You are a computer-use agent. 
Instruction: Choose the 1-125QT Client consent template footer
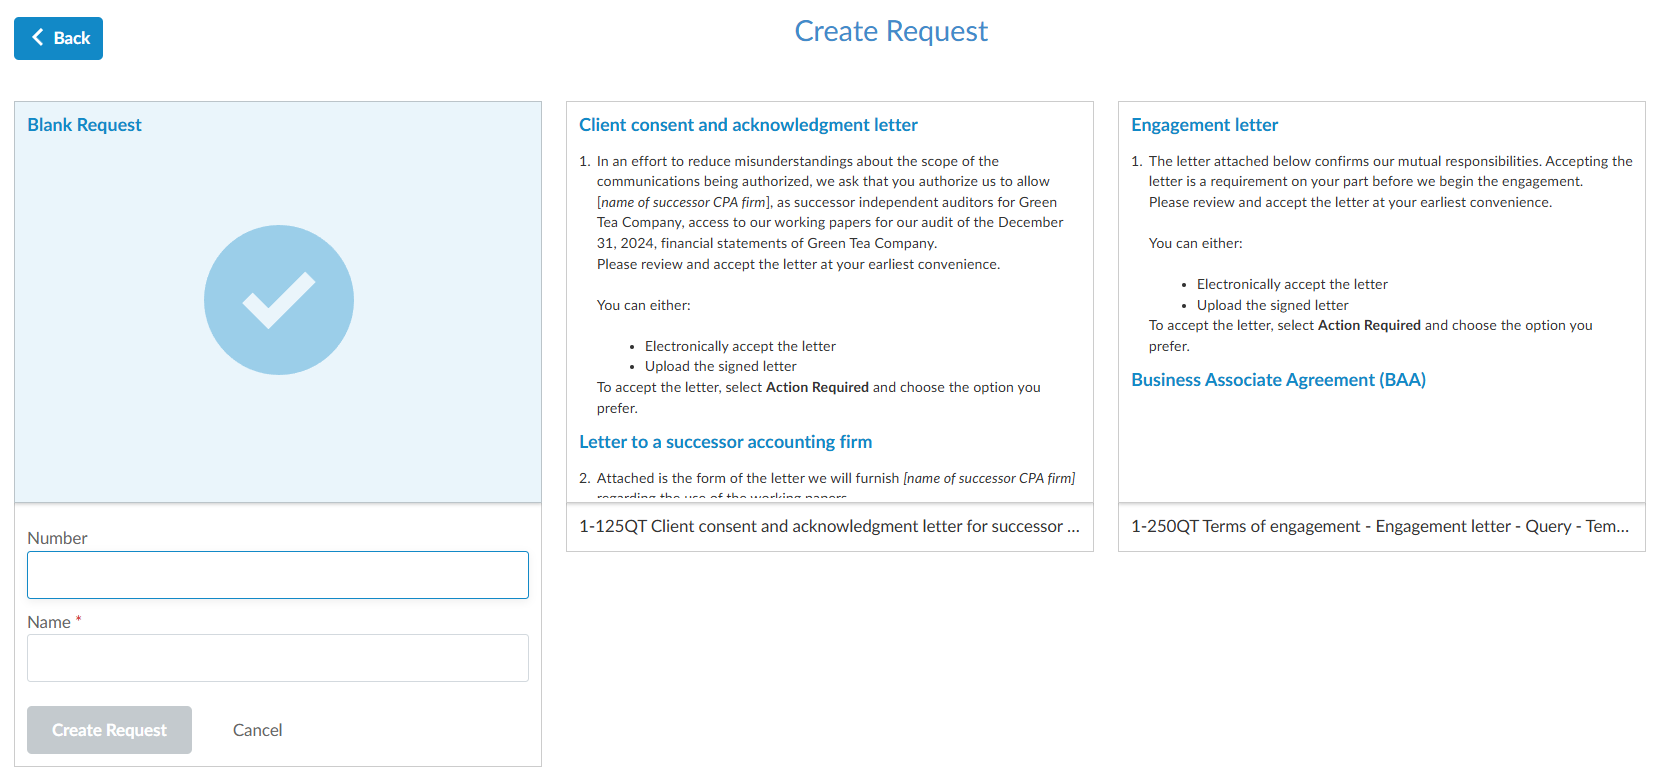click(x=830, y=526)
